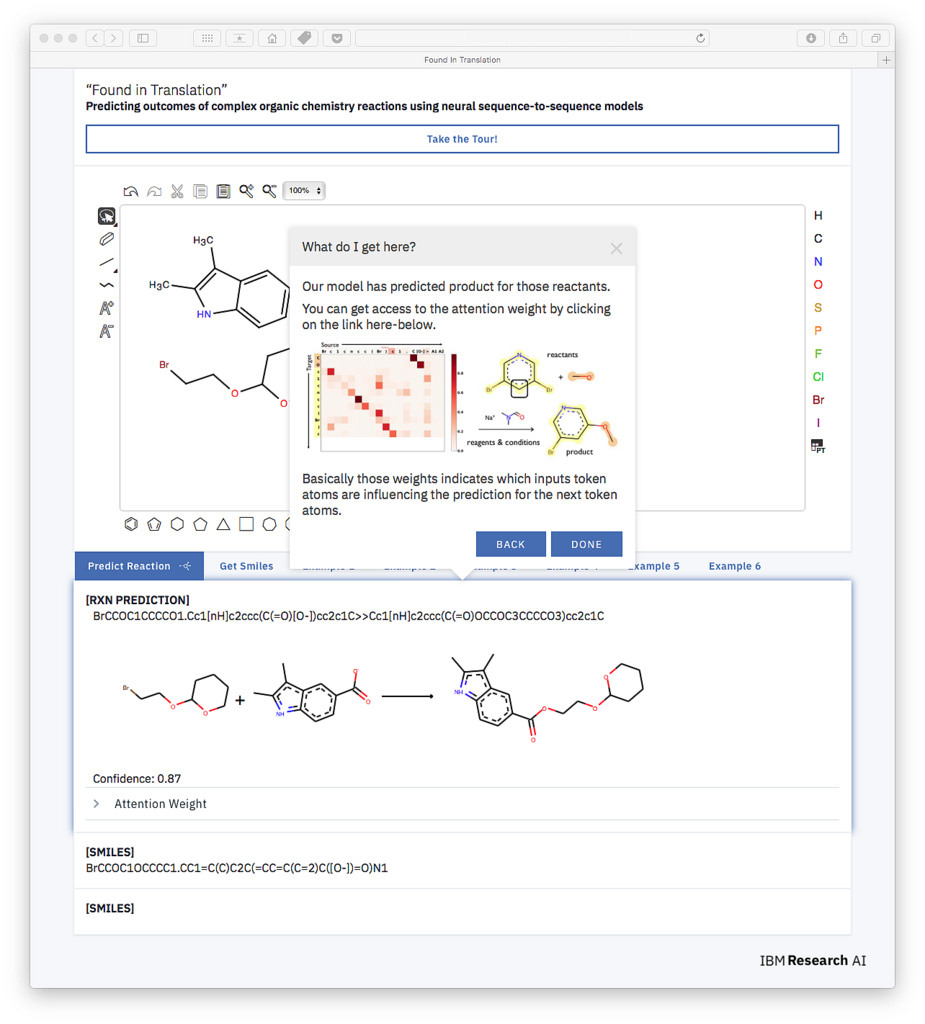
Task: Click the DONE button in tour popup
Action: [x=586, y=544]
